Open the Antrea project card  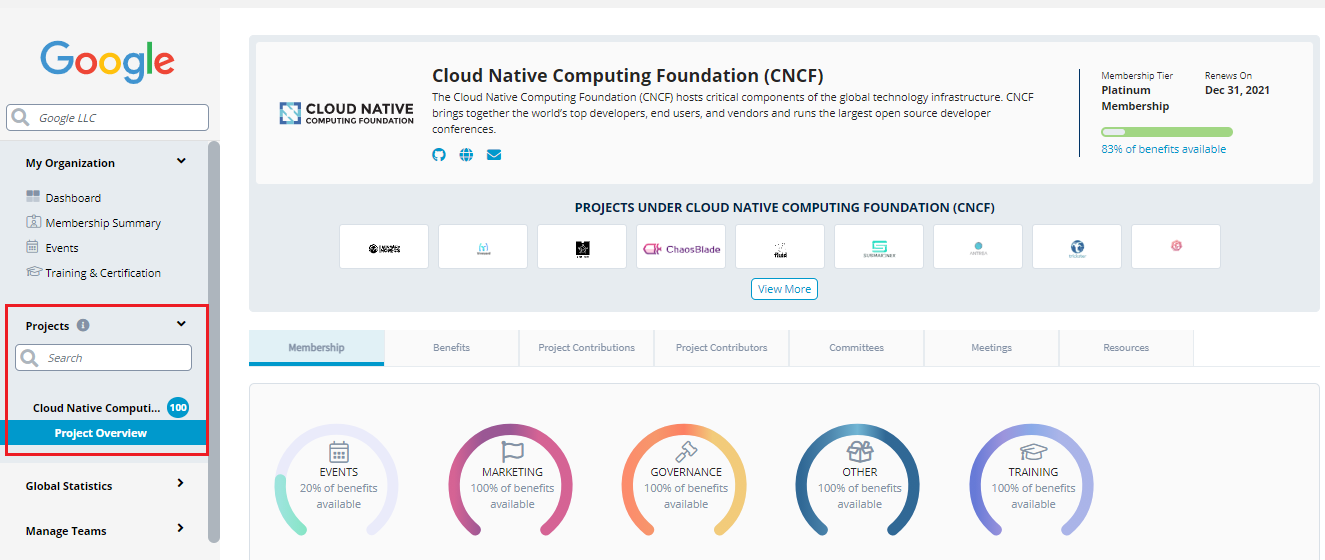978,247
